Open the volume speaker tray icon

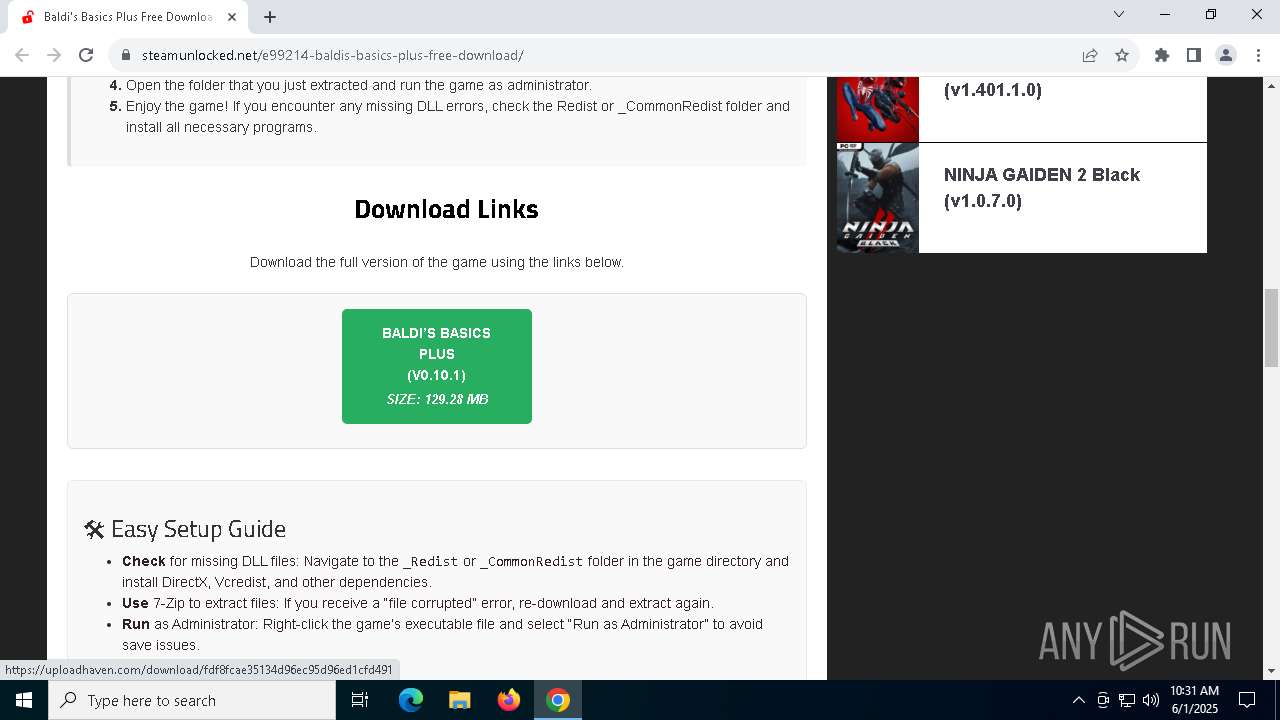[1151, 700]
